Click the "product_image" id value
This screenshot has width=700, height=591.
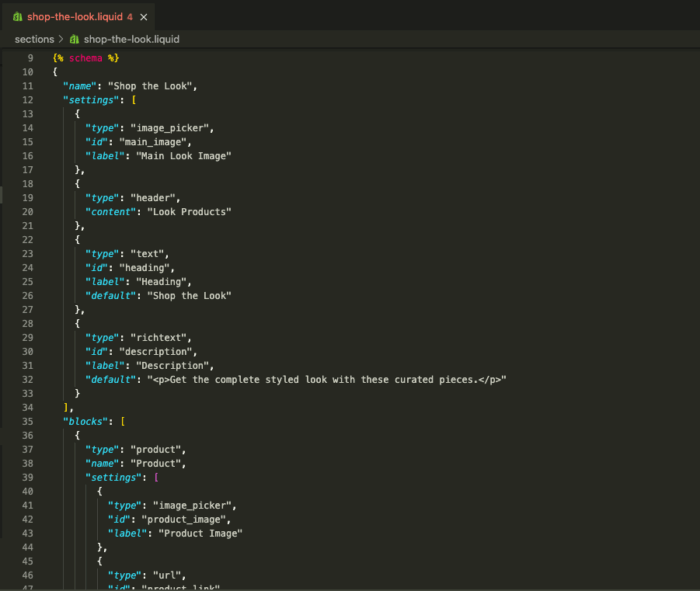(x=183, y=520)
